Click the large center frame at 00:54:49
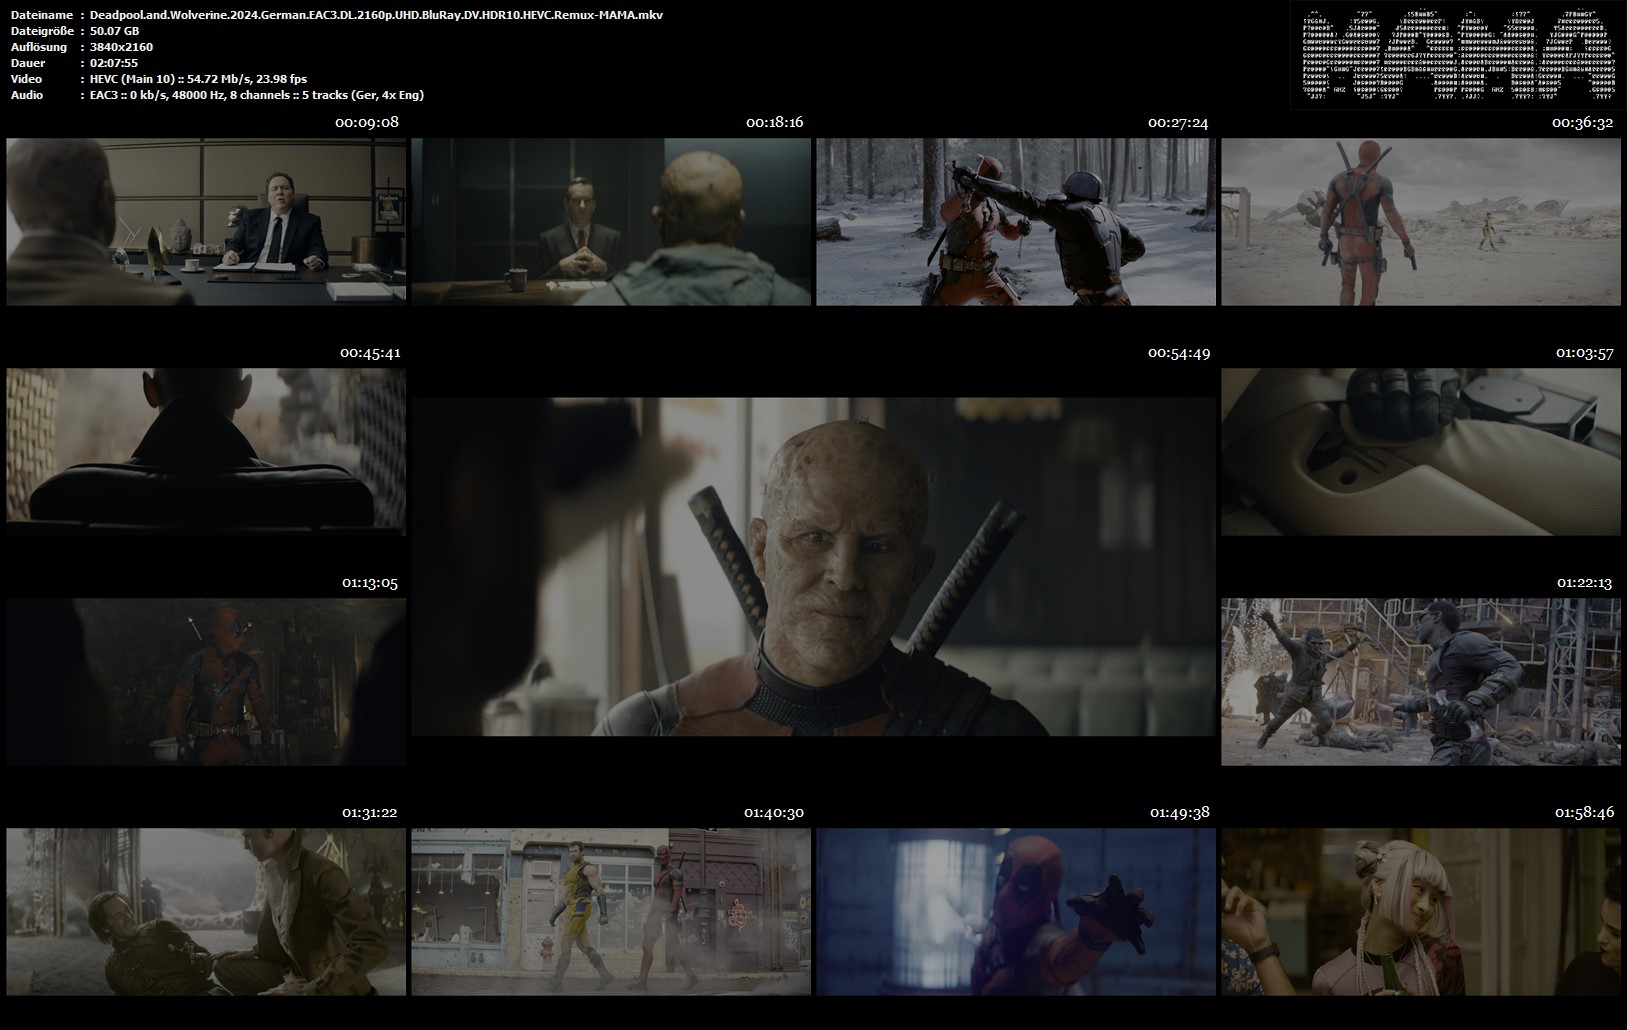The image size is (1627, 1030). 814,567
